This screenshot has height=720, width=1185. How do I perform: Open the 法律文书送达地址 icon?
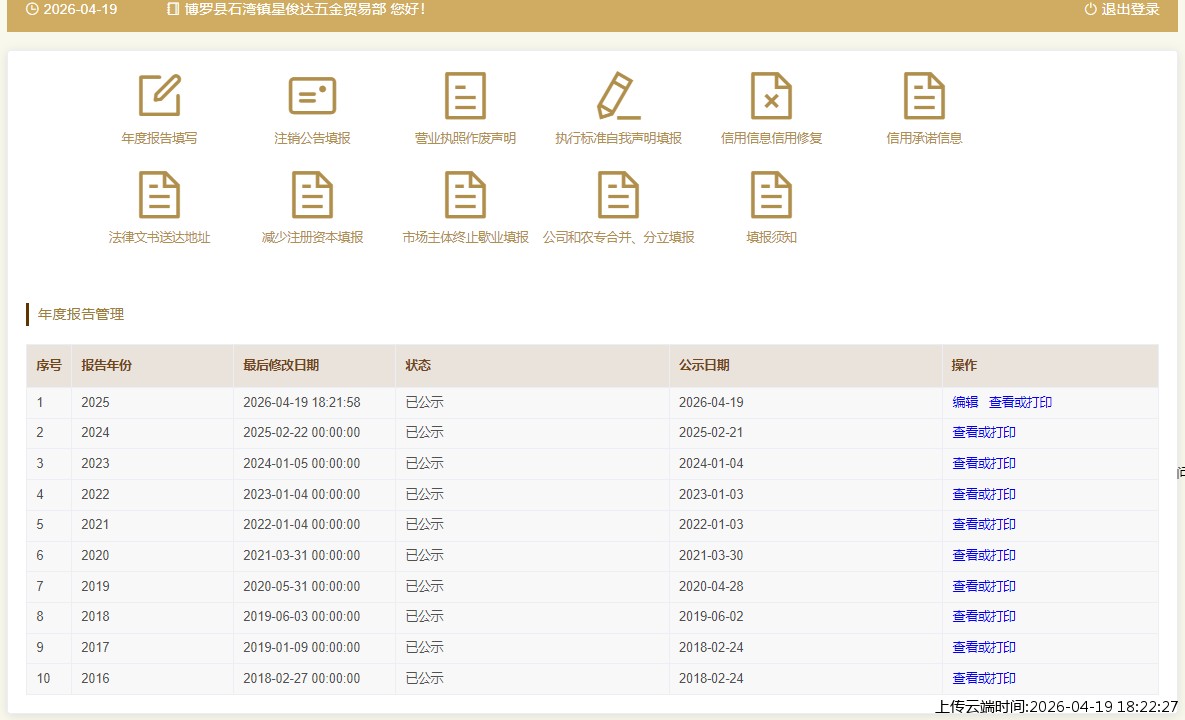pos(159,195)
